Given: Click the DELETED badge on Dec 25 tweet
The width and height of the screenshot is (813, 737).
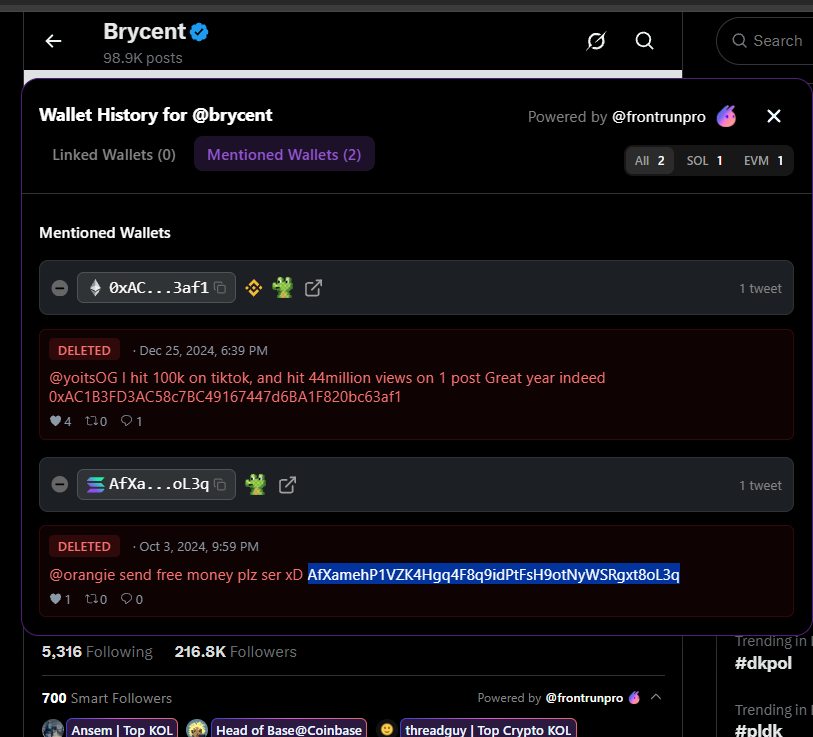Looking at the screenshot, I should (x=85, y=350).
